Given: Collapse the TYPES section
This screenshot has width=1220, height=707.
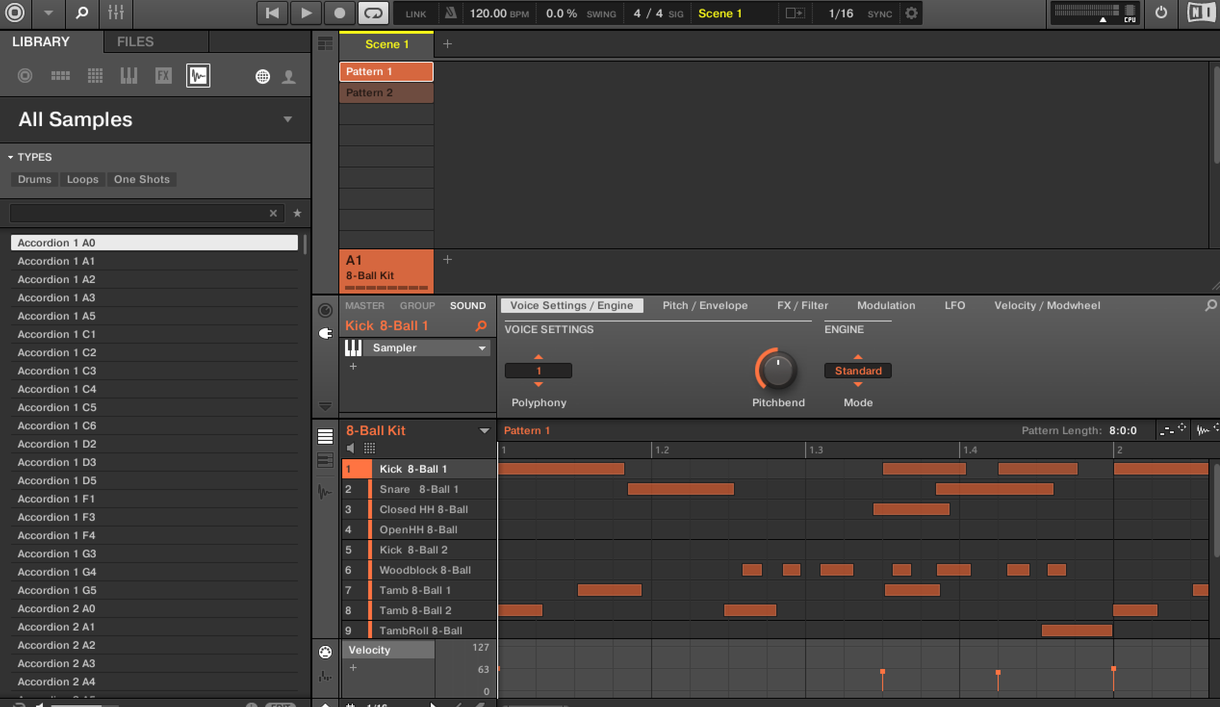Looking at the screenshot, I should click(x=11, y=157).
